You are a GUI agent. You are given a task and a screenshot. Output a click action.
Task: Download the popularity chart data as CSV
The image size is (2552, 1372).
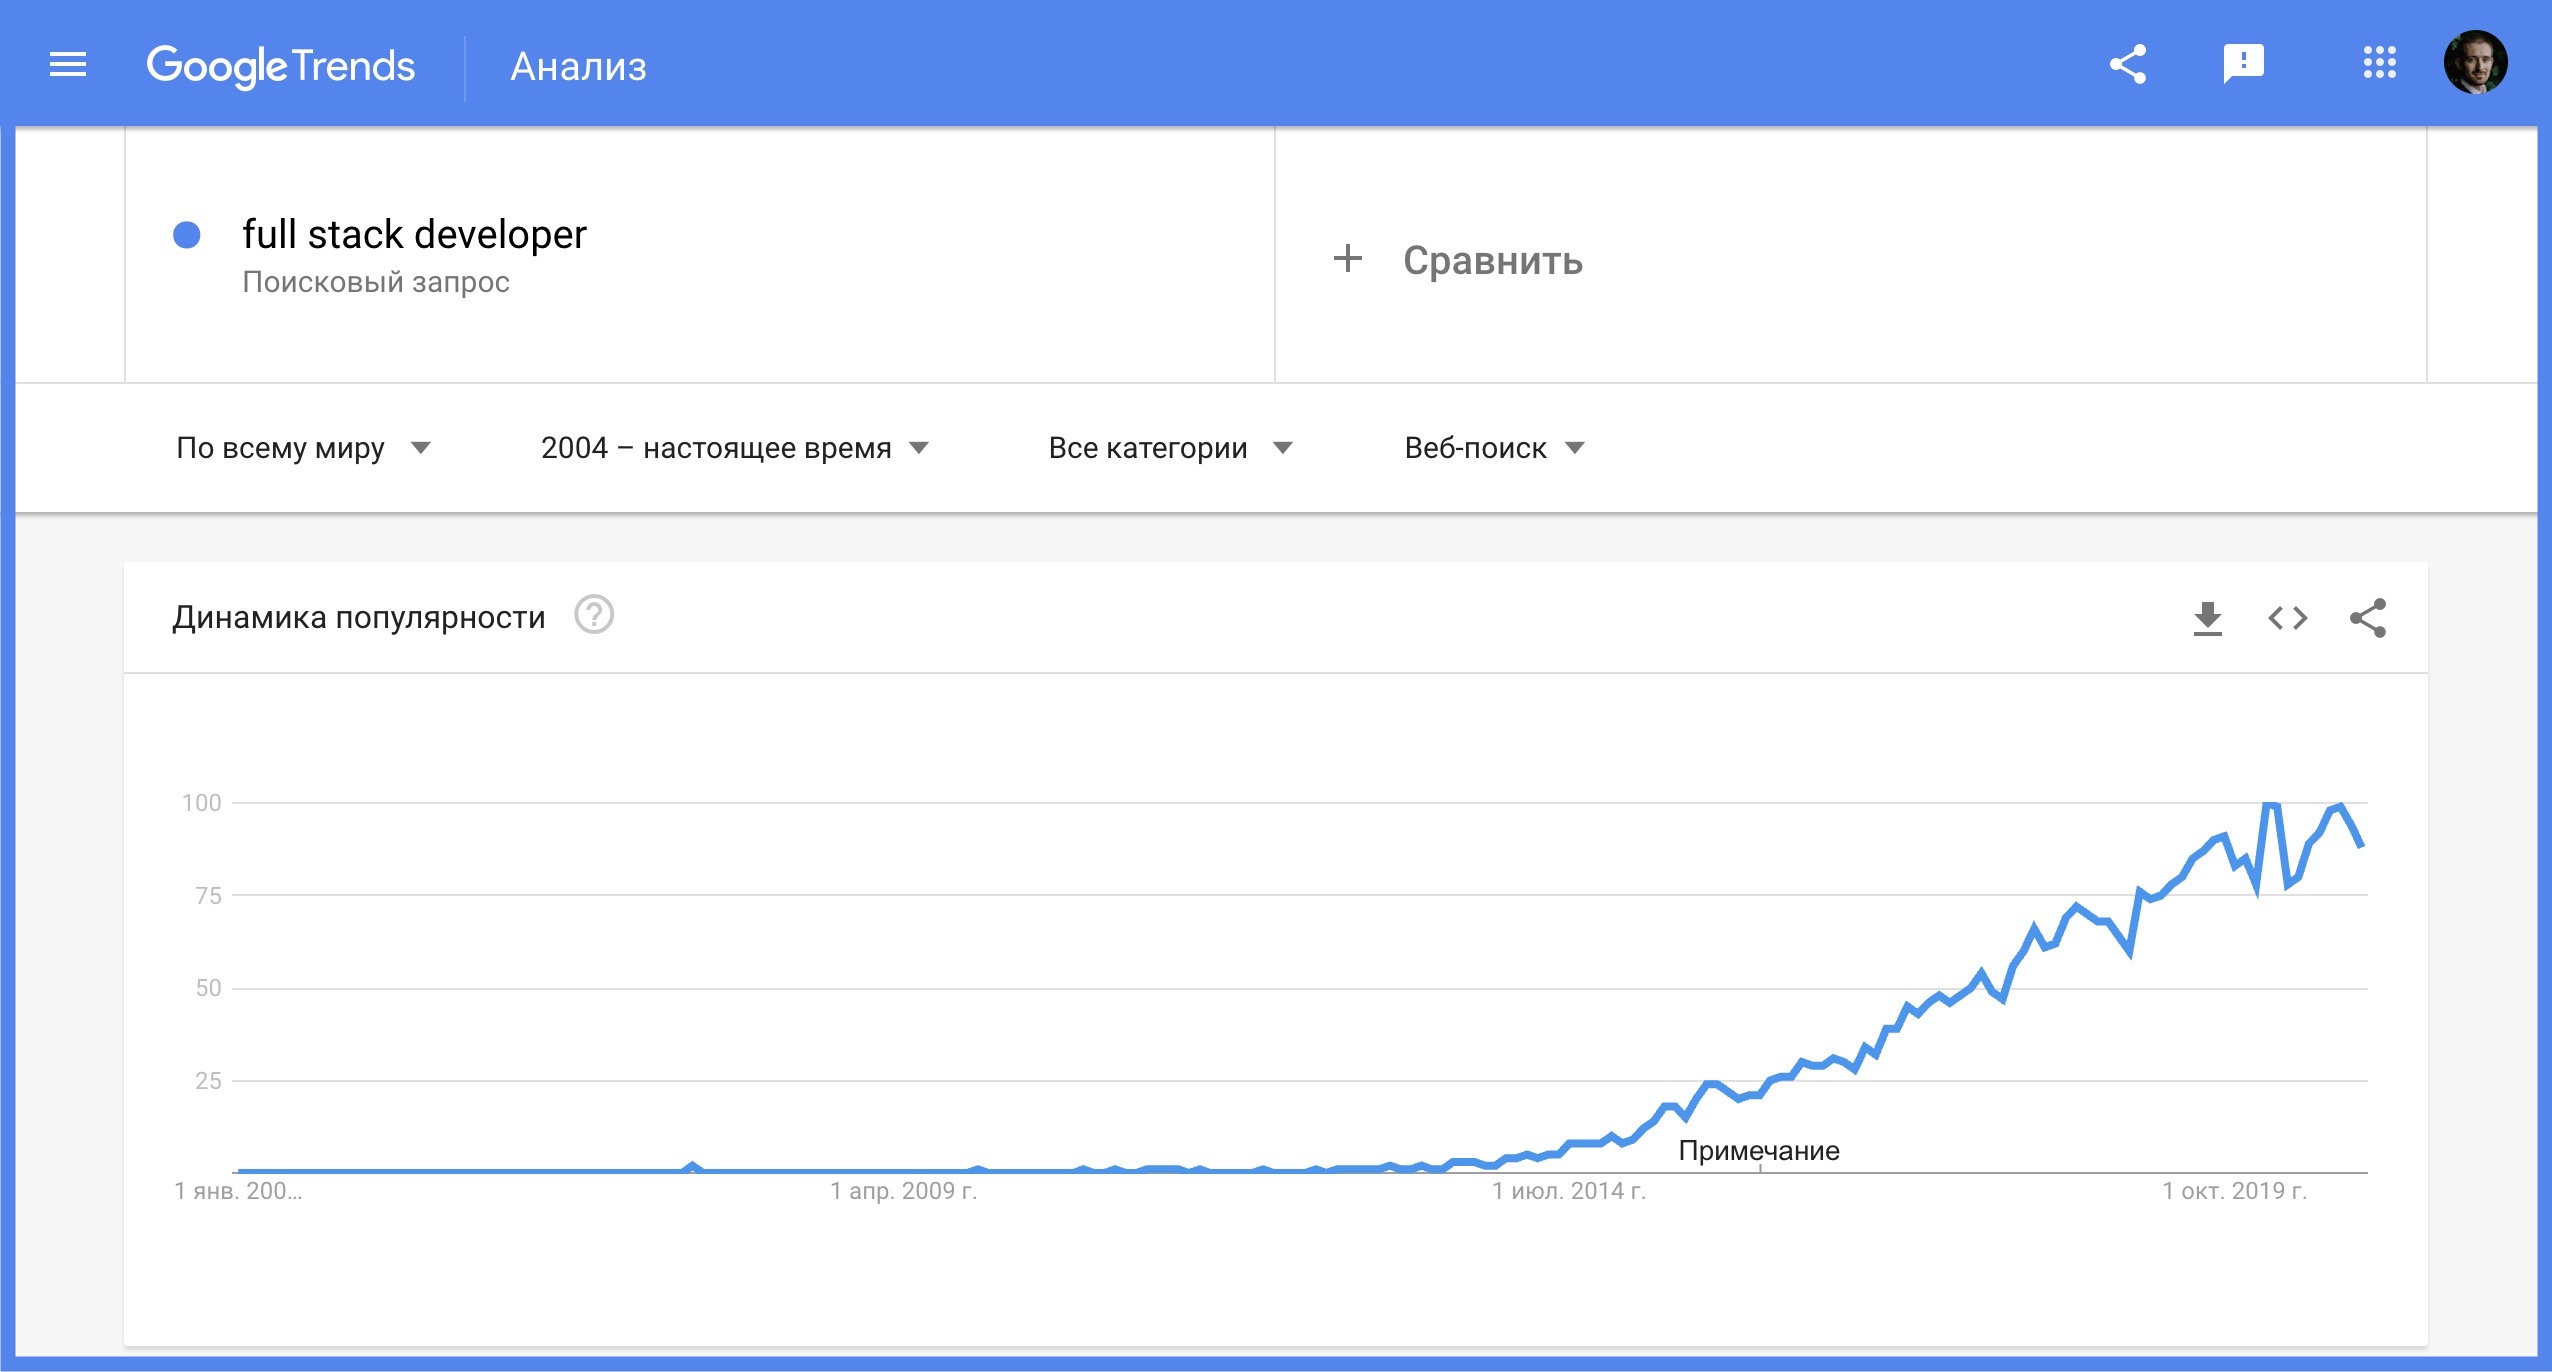[2209, 618]
